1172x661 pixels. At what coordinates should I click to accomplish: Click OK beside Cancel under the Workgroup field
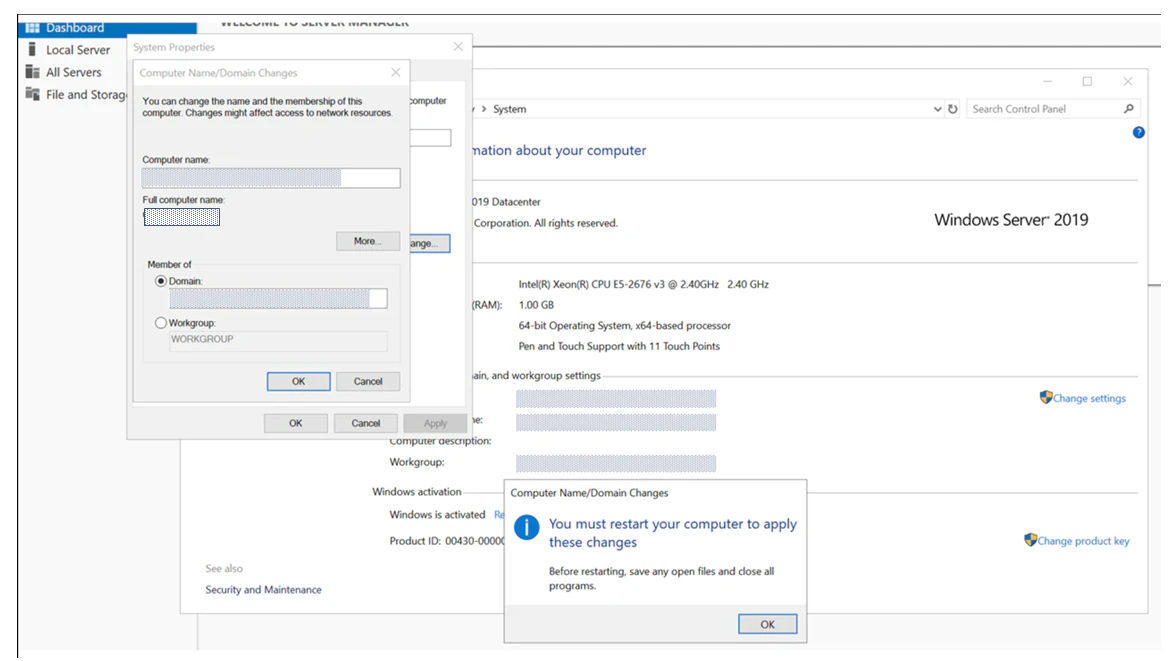pos(298,381)
